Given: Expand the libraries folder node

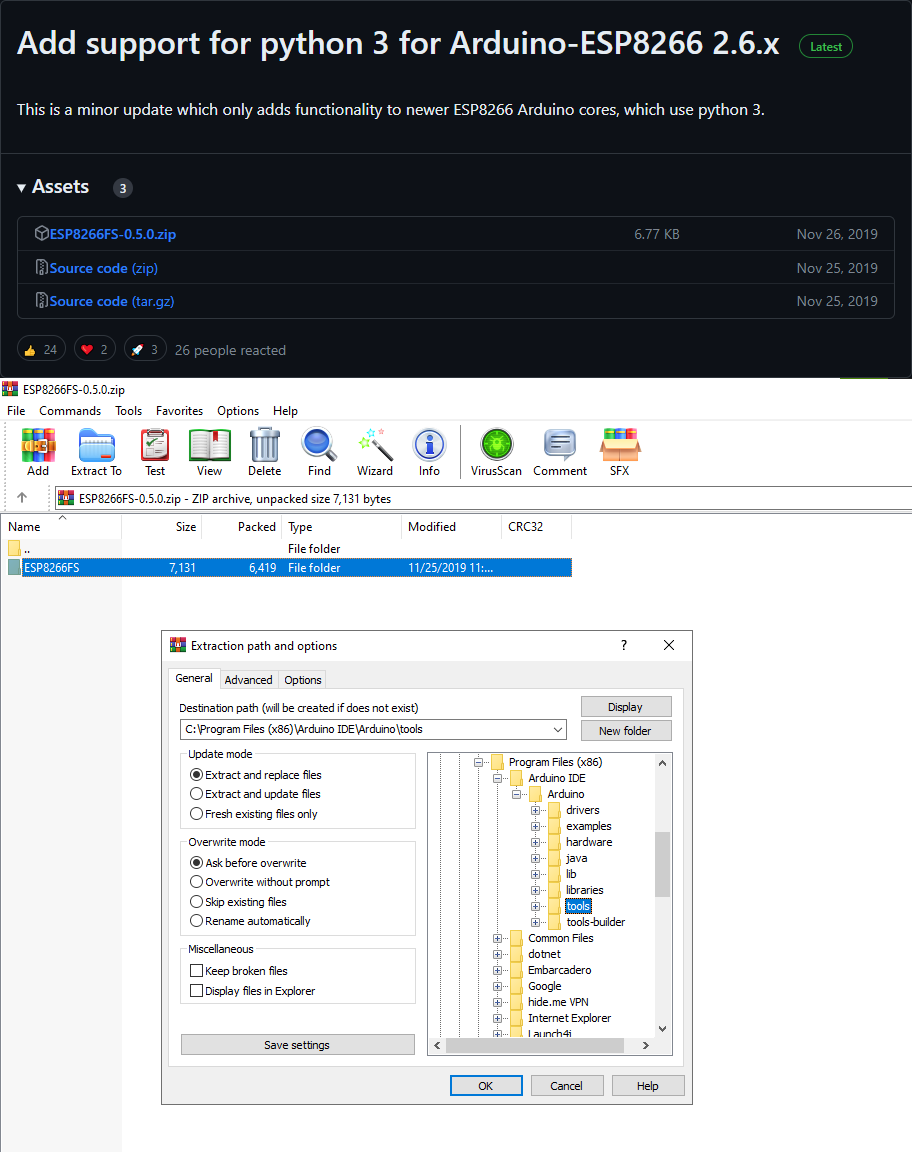Looking at the screenshot, I should point(536,890).
